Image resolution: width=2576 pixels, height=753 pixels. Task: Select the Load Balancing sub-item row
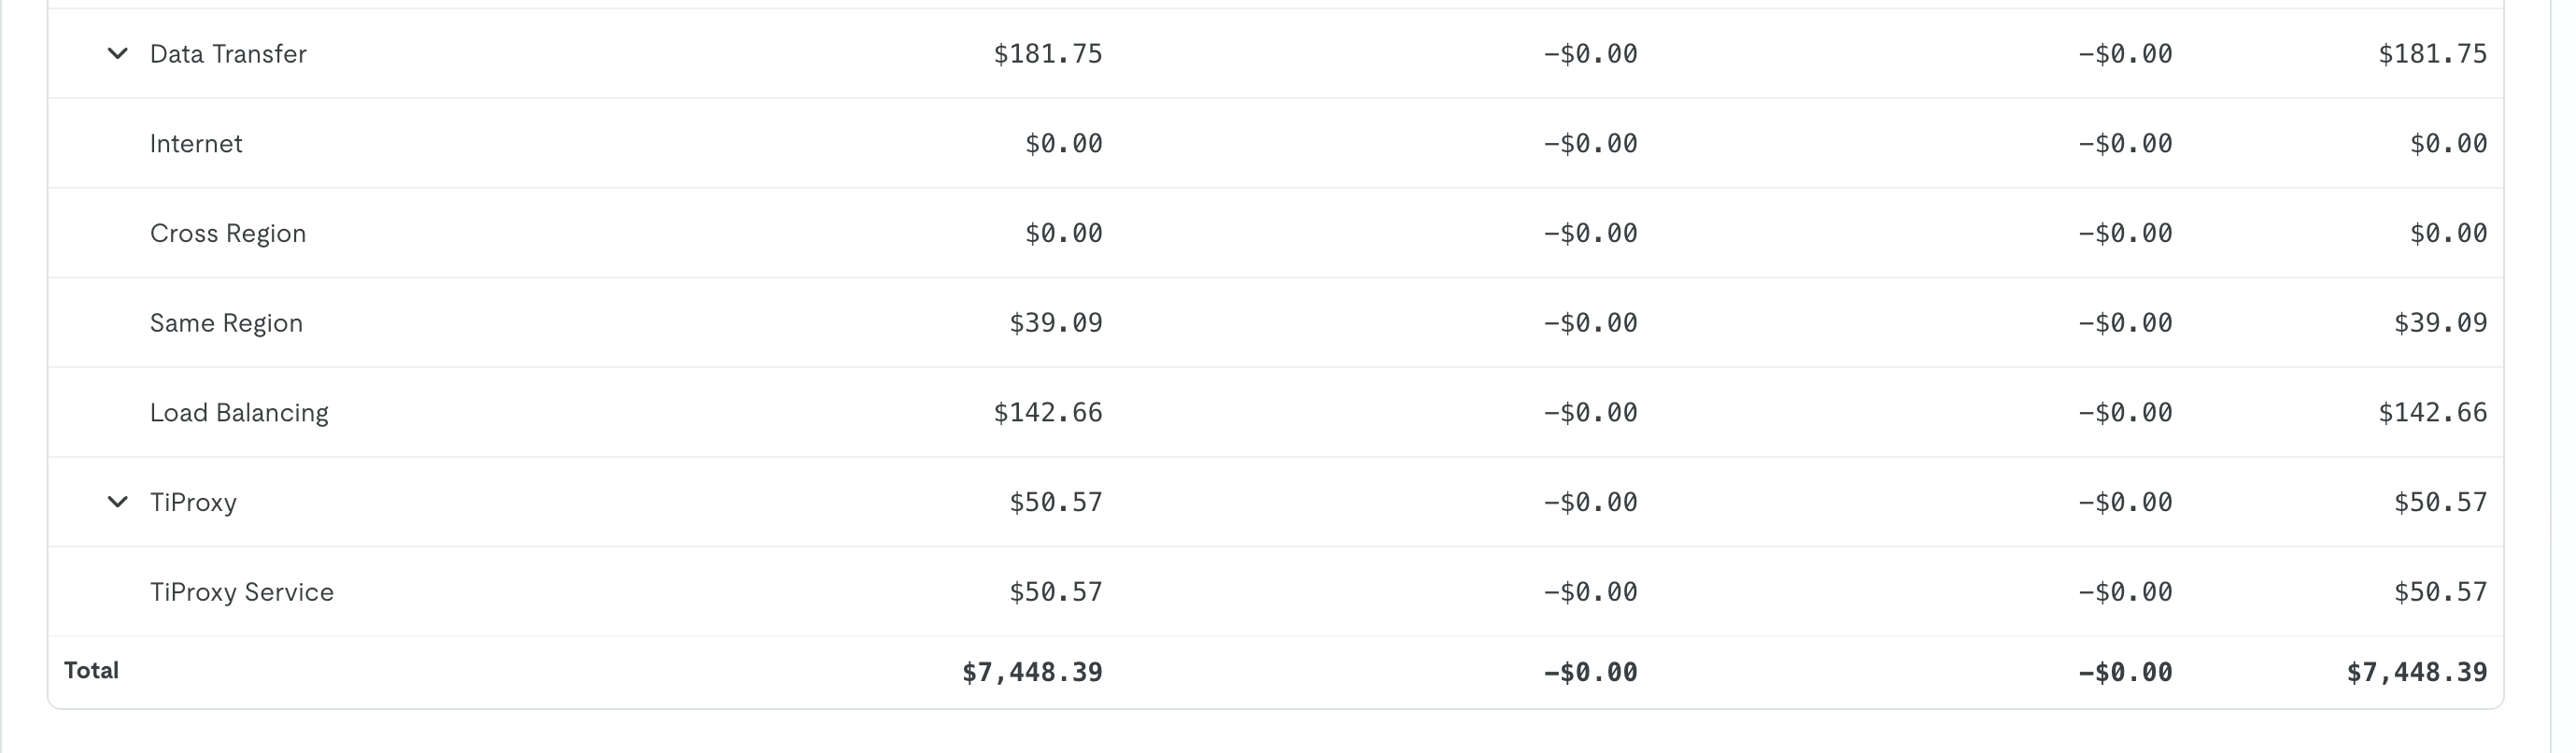coord(239,412)
